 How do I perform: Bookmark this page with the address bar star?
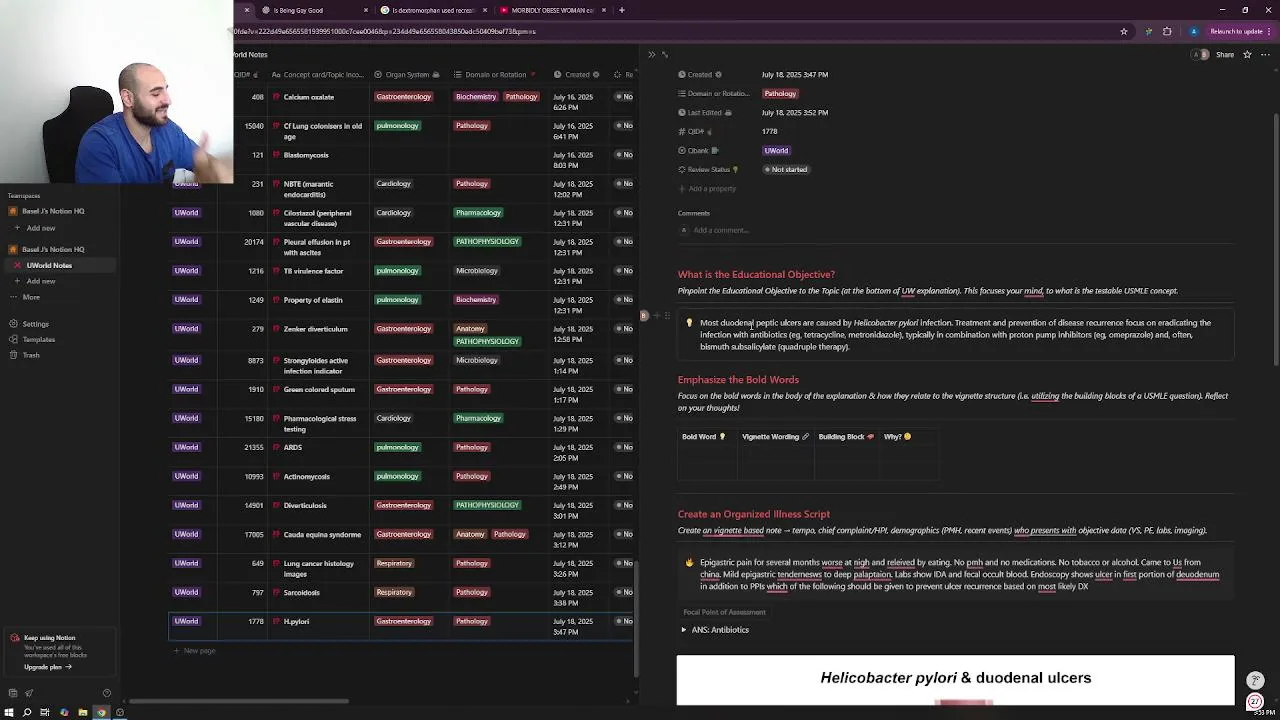(x=1123, y=31)
